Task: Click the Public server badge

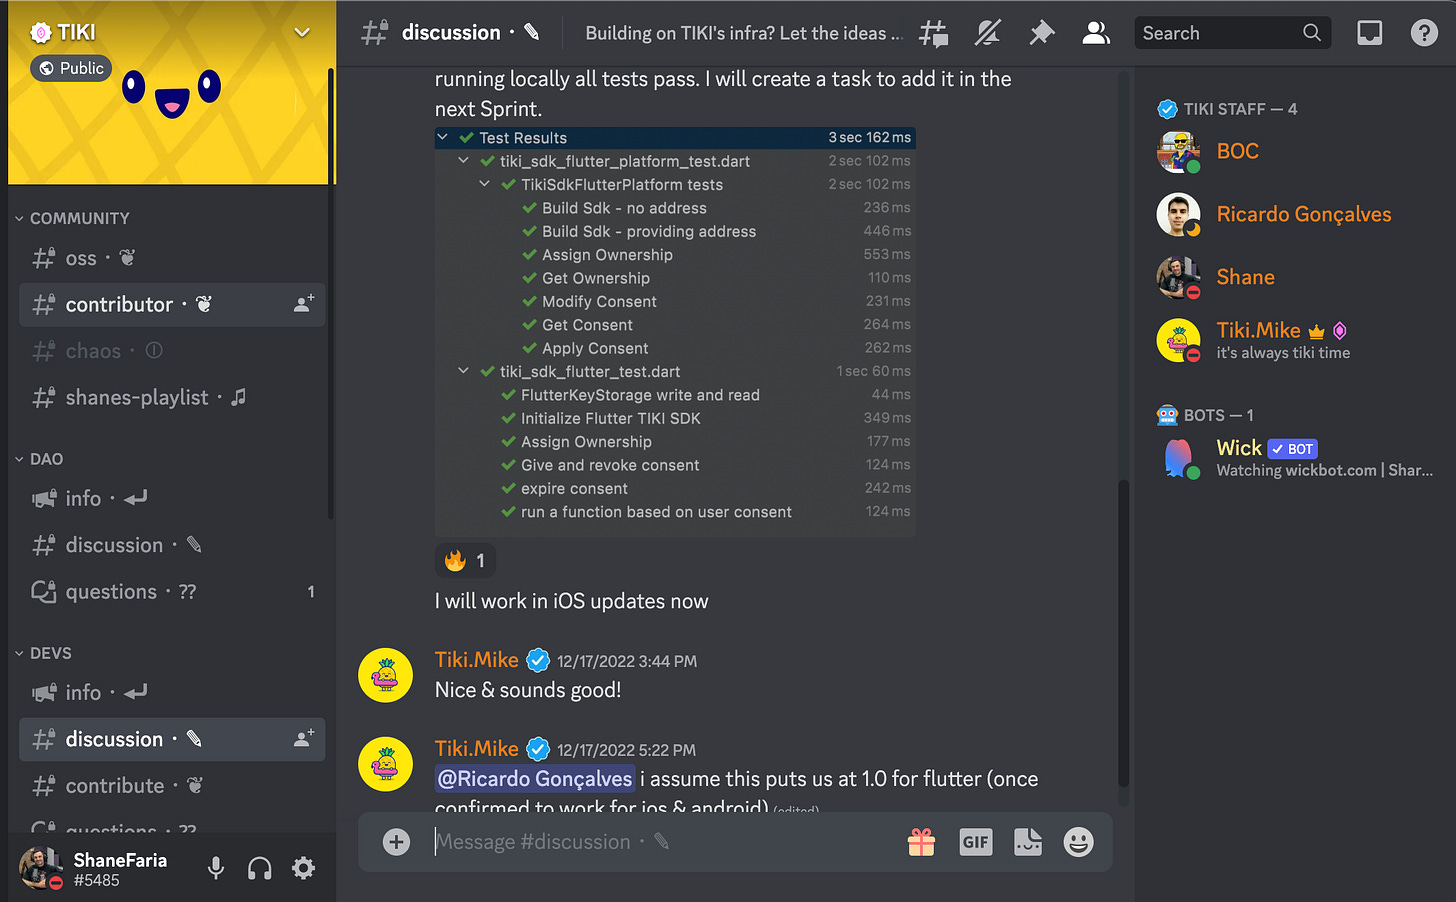Action: point(71,68)
